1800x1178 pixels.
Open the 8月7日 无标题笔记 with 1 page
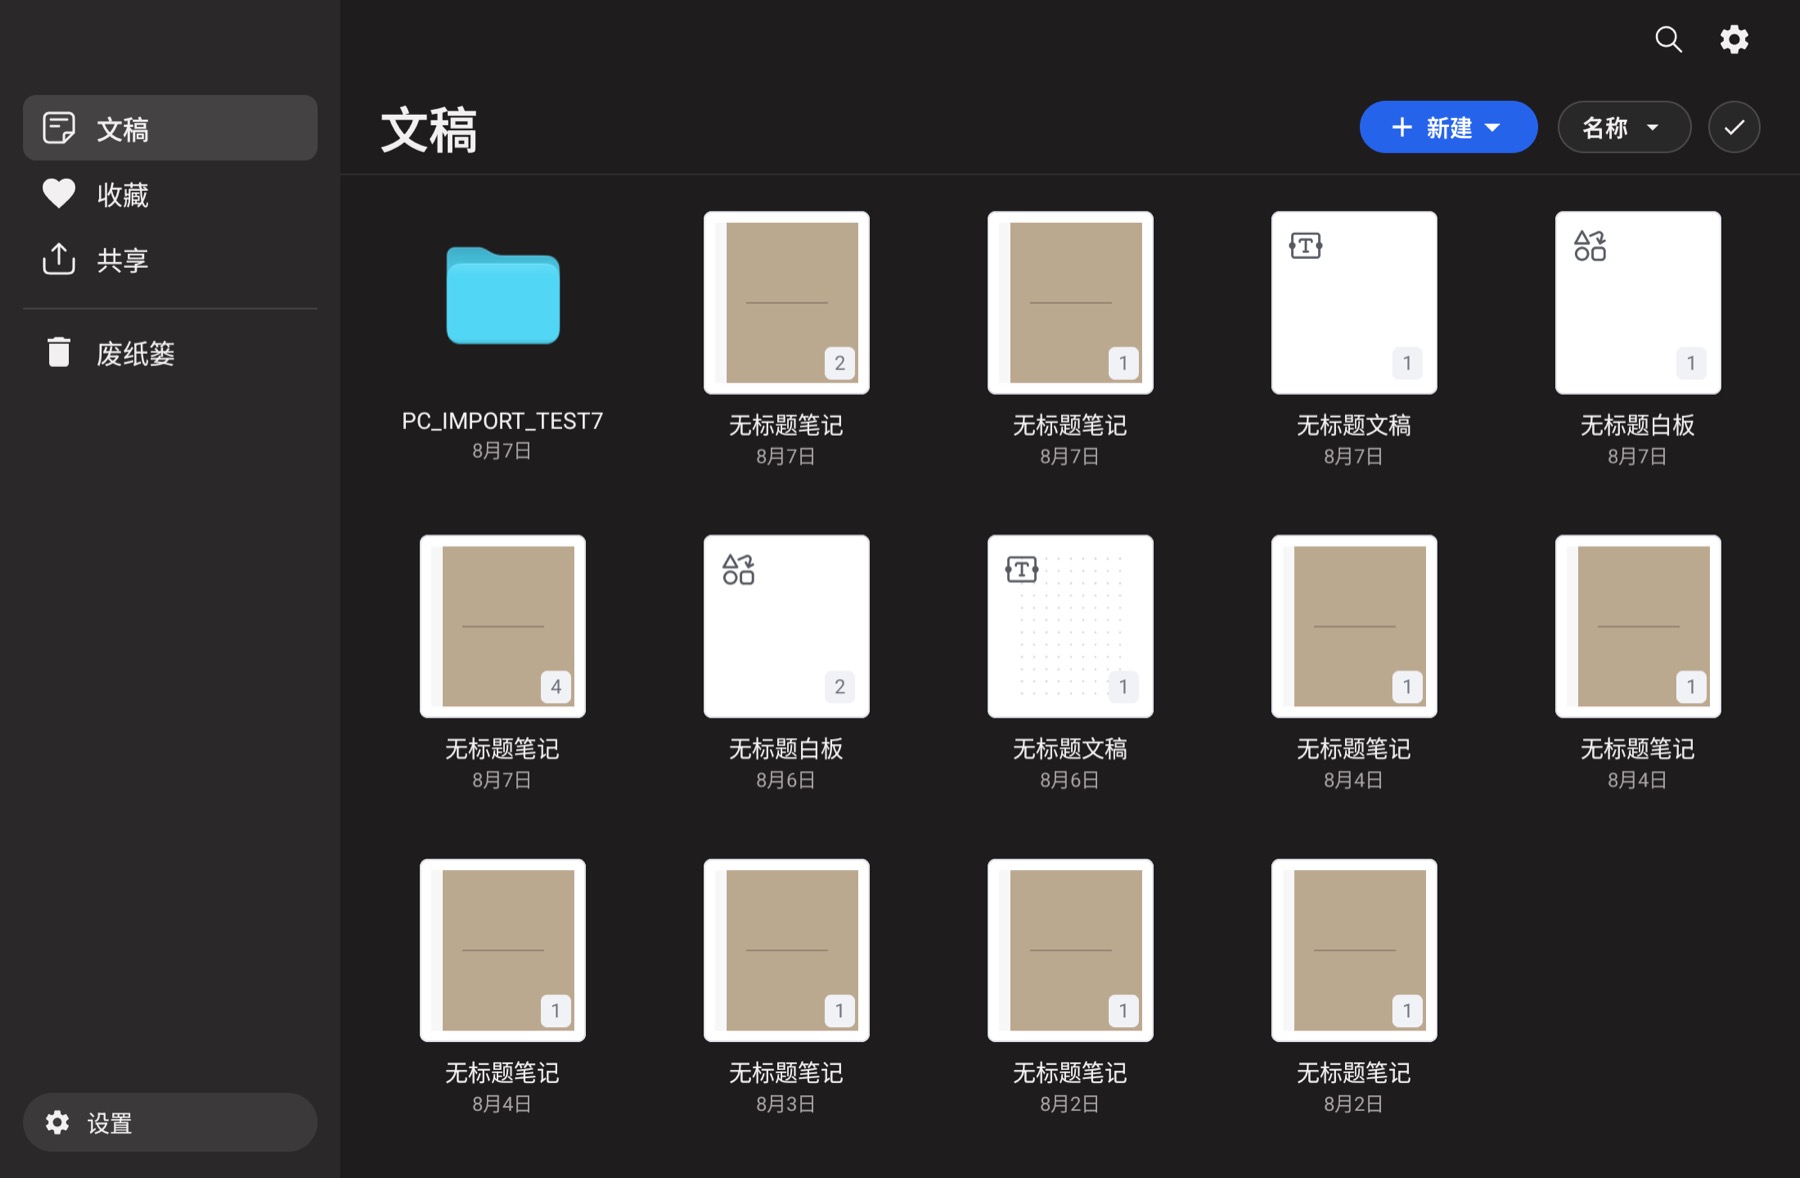point(1070,302)
